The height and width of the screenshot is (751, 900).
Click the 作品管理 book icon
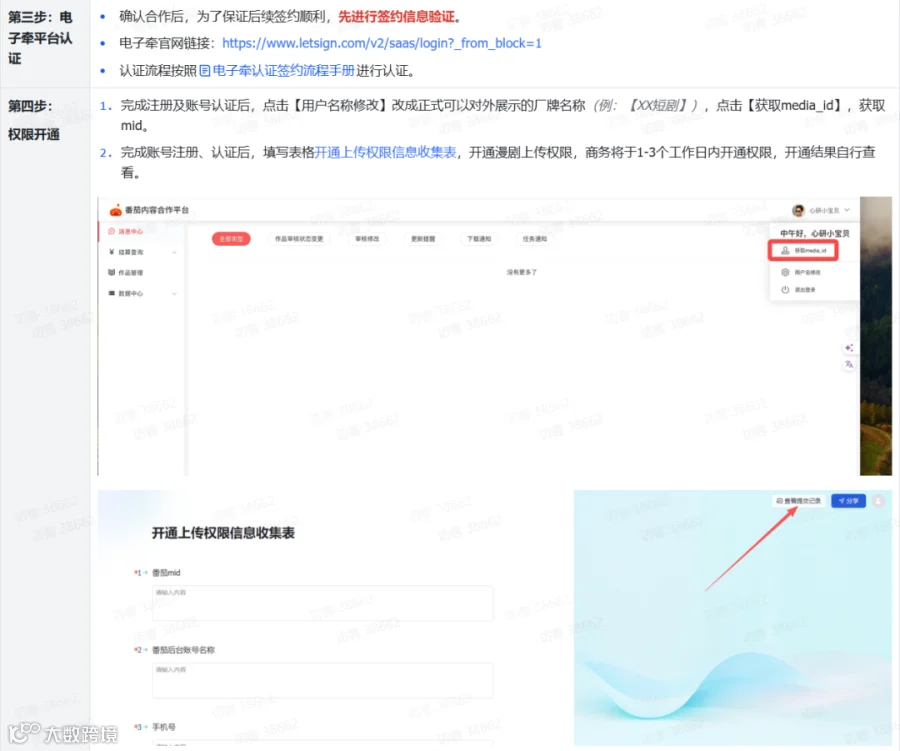[111, 273]
